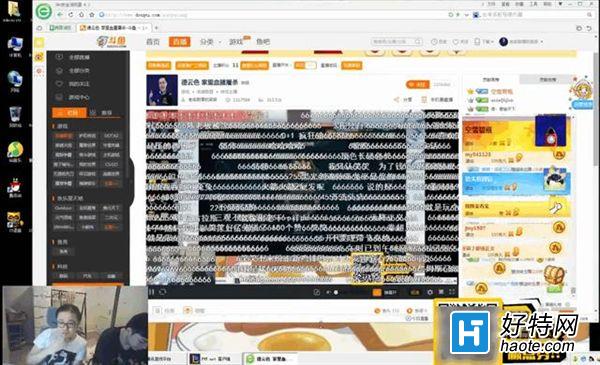Click the browser back arrow

60,15
